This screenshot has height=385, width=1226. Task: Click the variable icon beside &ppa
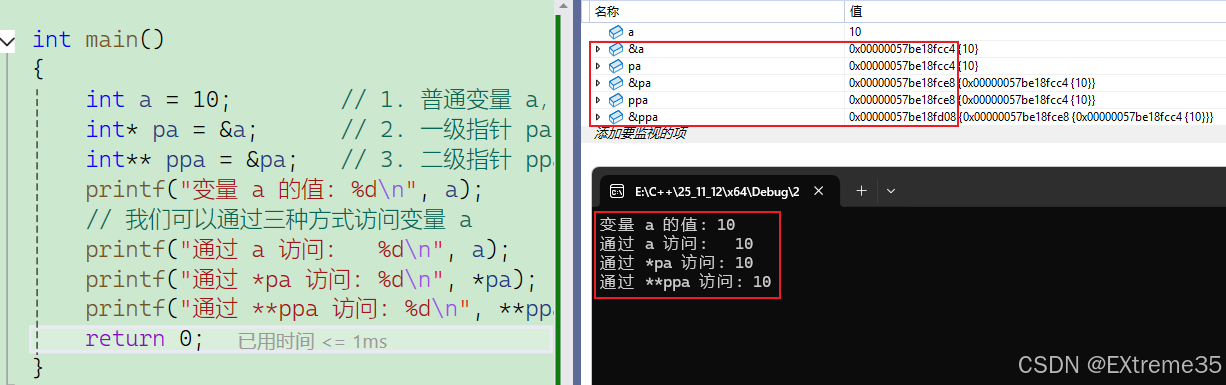point(616,117)
